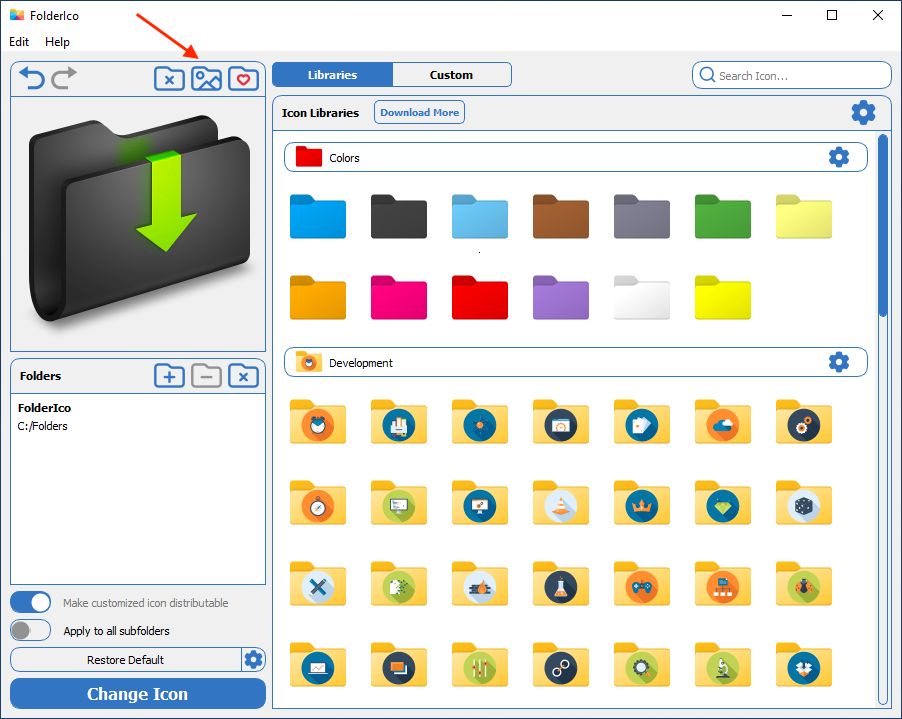This screenshot has width=902, height=719.
Task: Click the redo arrow icon
Action: point(64,78)
